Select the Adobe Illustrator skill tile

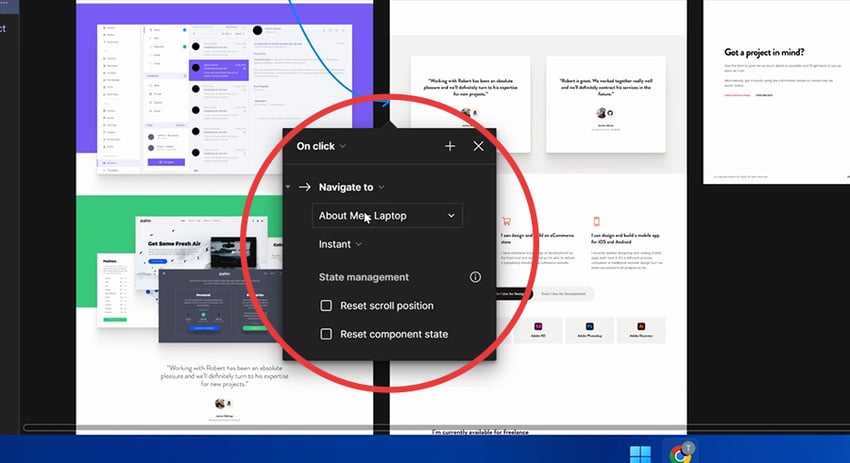coord(641,330)
